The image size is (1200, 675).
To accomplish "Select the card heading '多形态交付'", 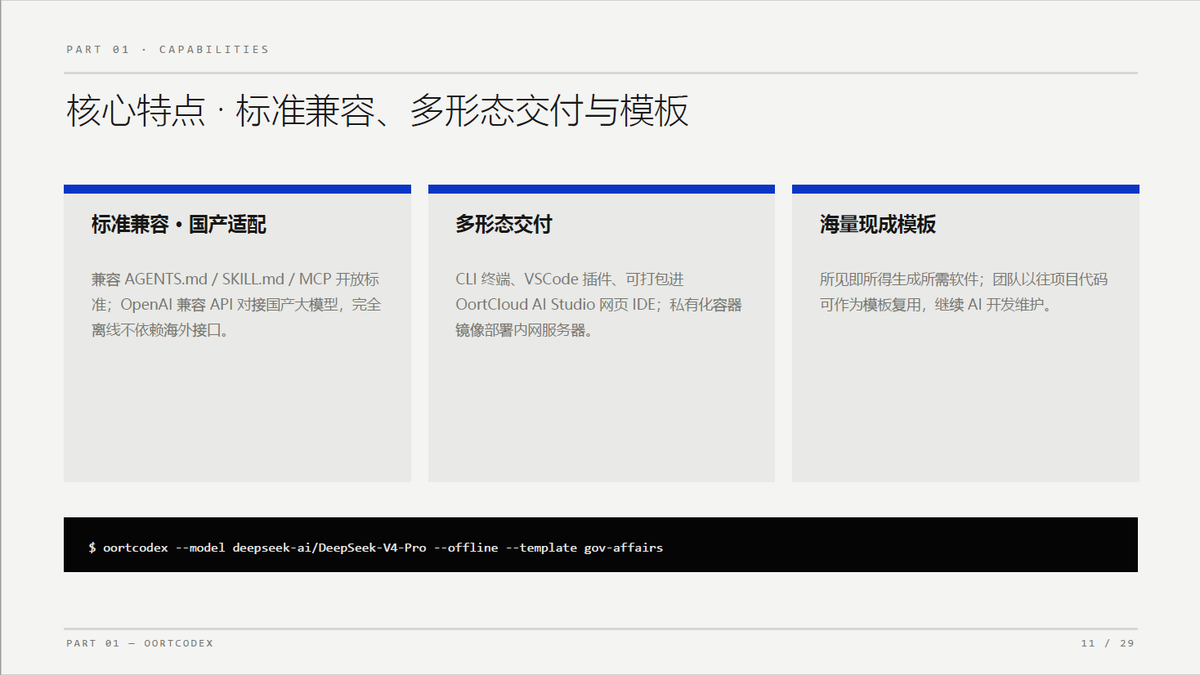I will (504, 224).
